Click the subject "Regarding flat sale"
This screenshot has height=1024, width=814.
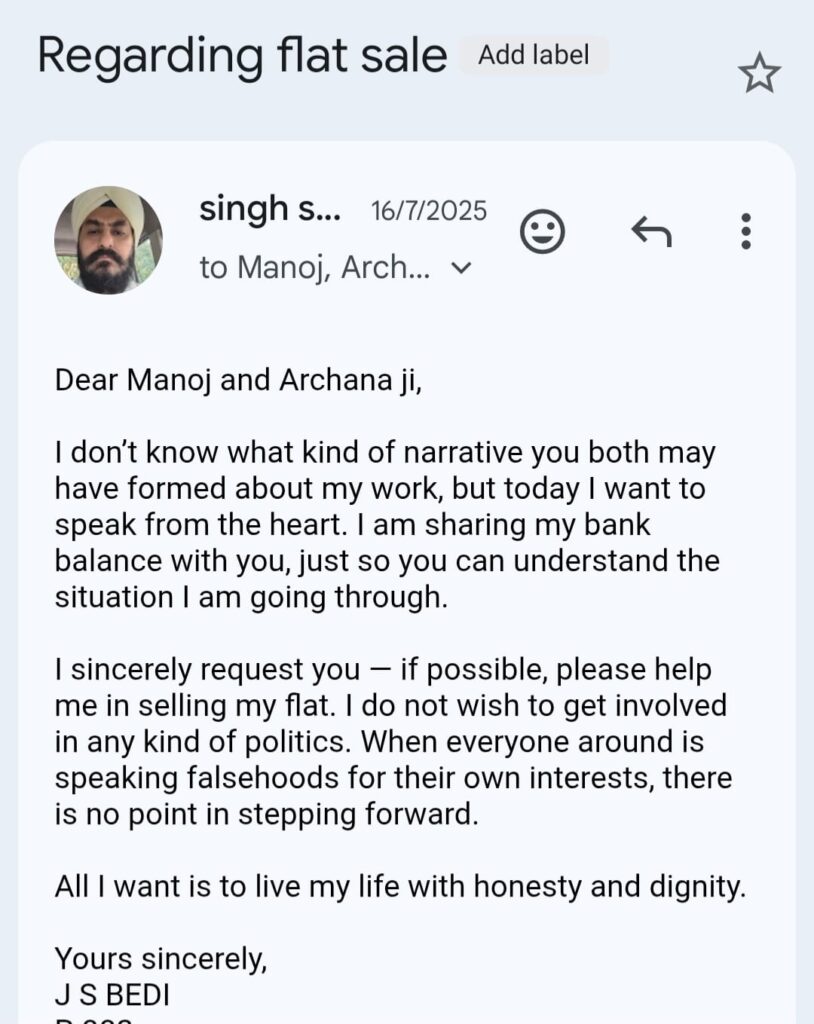[x=242, y=56]
